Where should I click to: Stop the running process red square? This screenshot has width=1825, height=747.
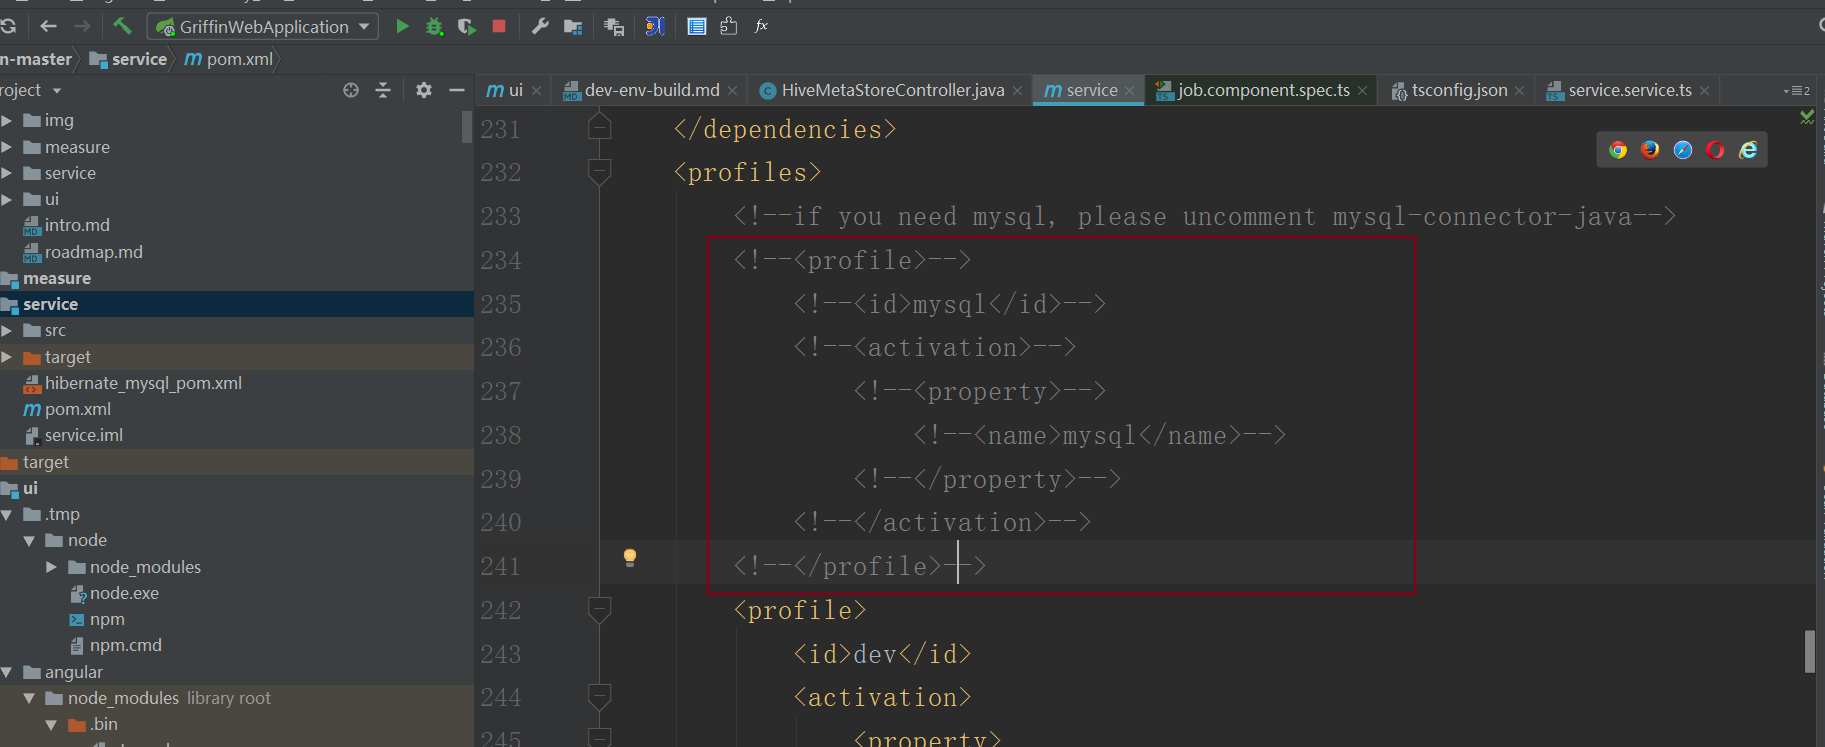pos(499,26)
